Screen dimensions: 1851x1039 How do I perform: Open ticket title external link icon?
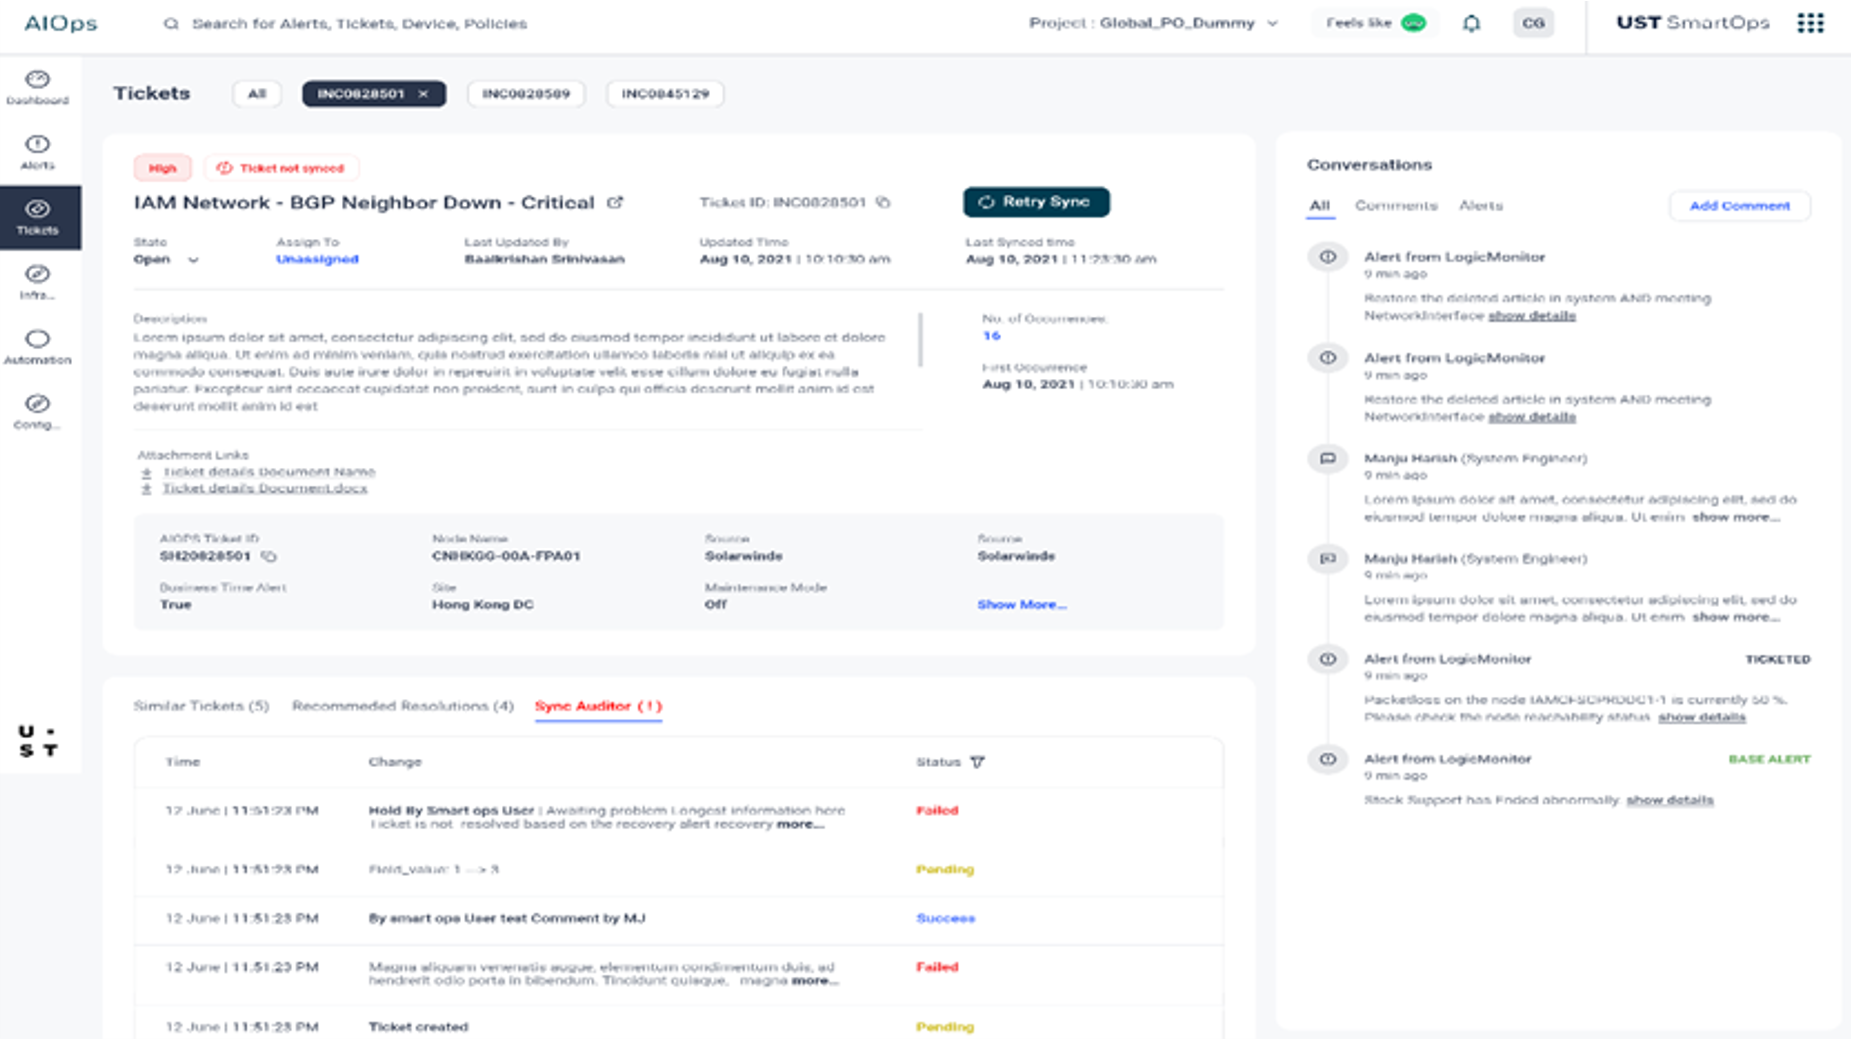coord(615,202)
